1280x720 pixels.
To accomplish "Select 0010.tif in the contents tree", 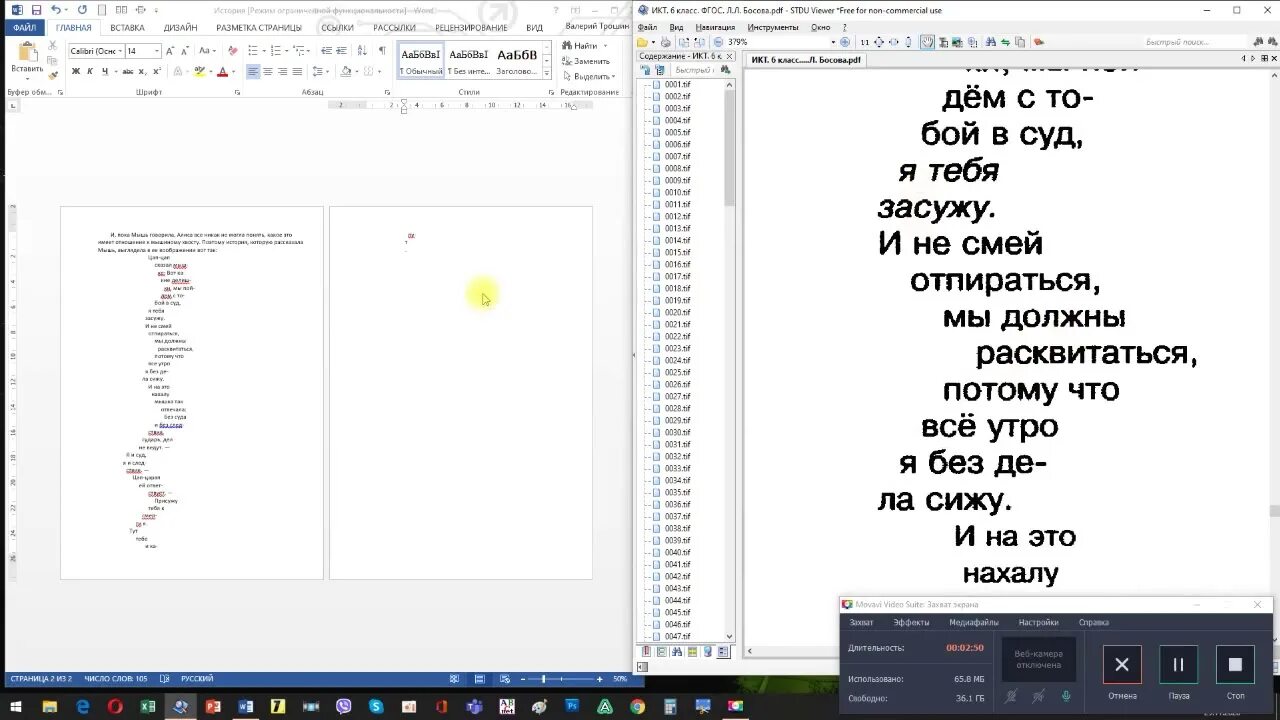I will 678,192.
